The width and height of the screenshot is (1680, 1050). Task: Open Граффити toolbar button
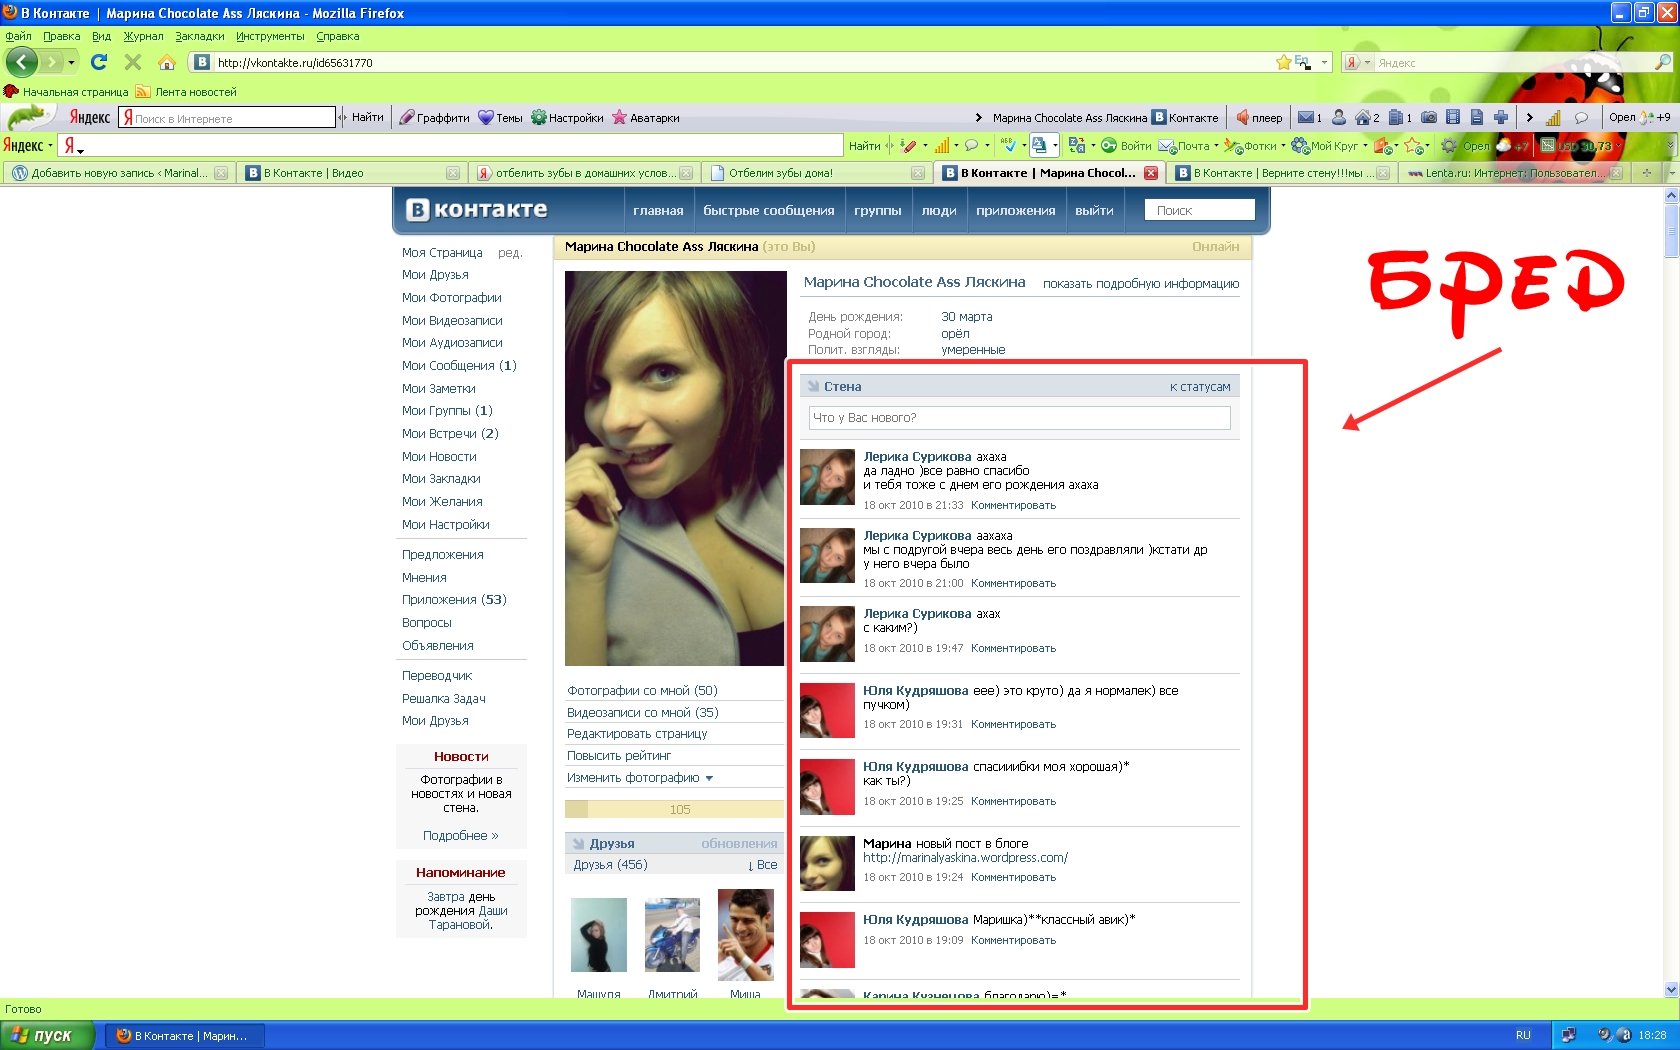pos(434,118)
